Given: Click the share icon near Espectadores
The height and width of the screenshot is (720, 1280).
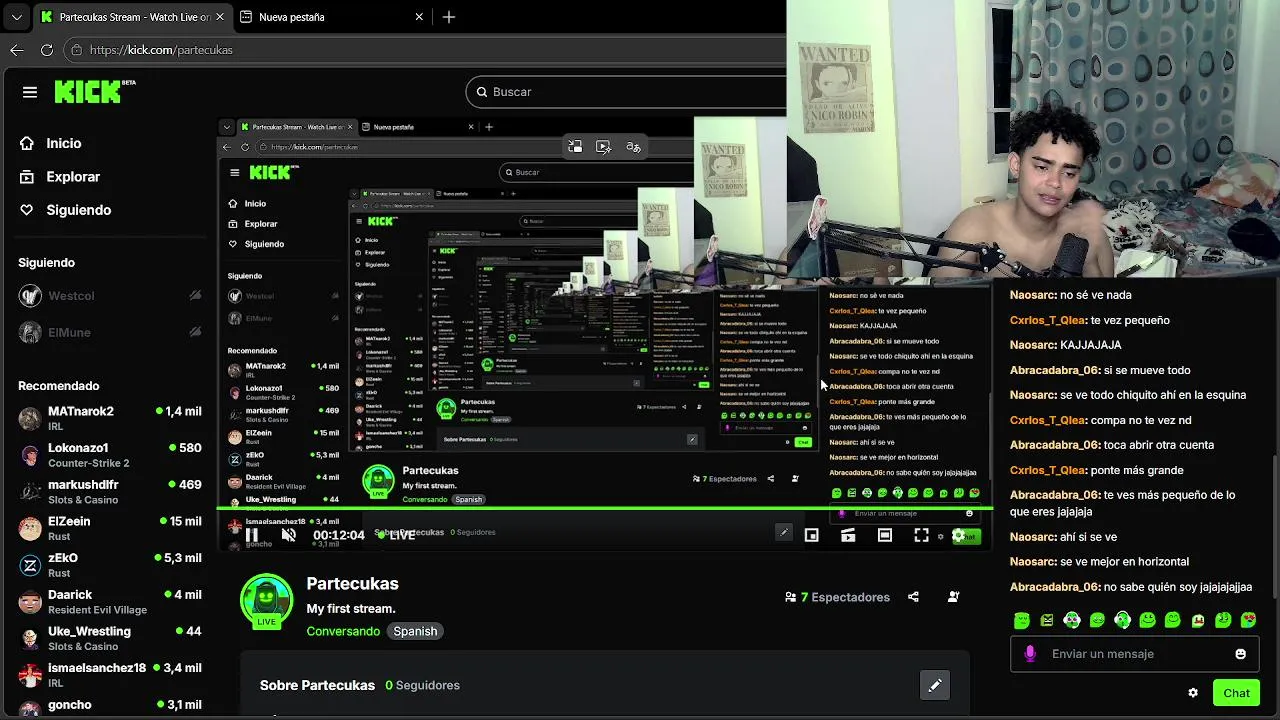Looking at the screenshot, I should click(913, 597).
